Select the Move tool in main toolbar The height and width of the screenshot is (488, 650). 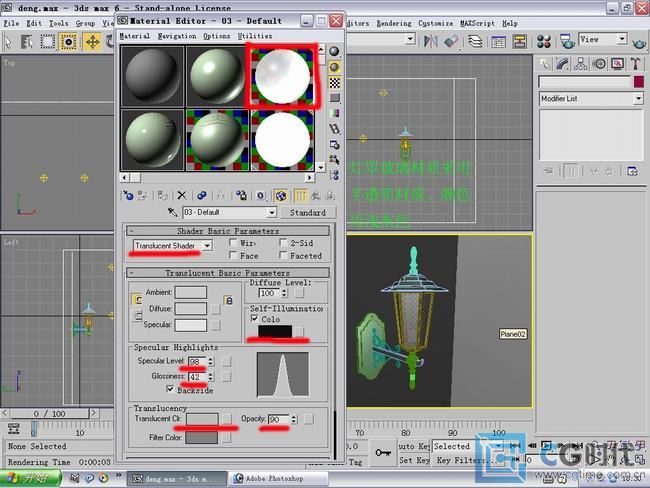[x=92, y=41]
